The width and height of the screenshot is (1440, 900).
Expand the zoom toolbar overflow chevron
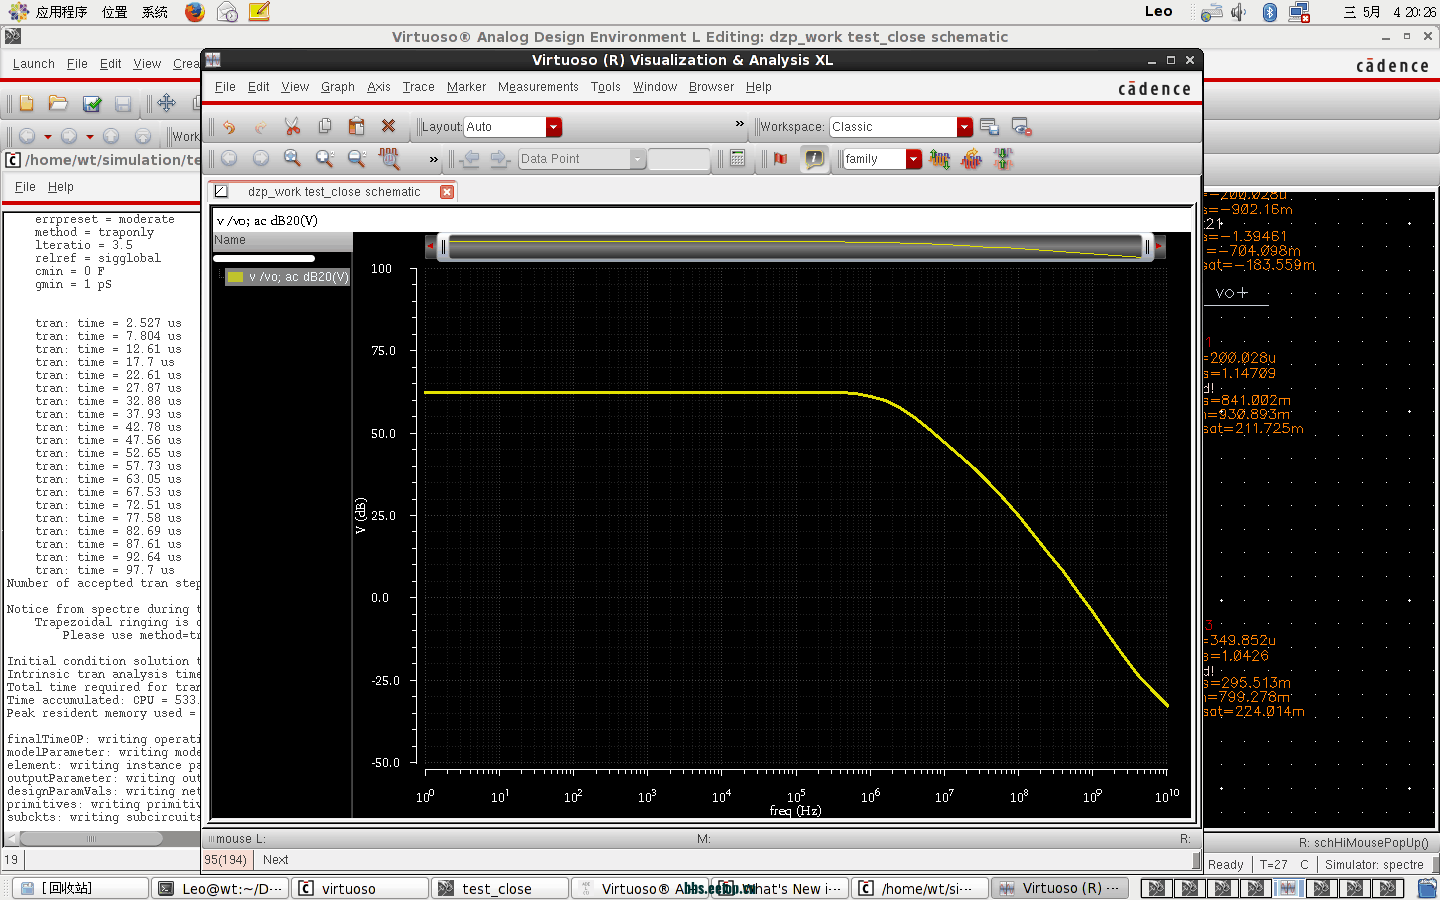[x=433, y=159]
